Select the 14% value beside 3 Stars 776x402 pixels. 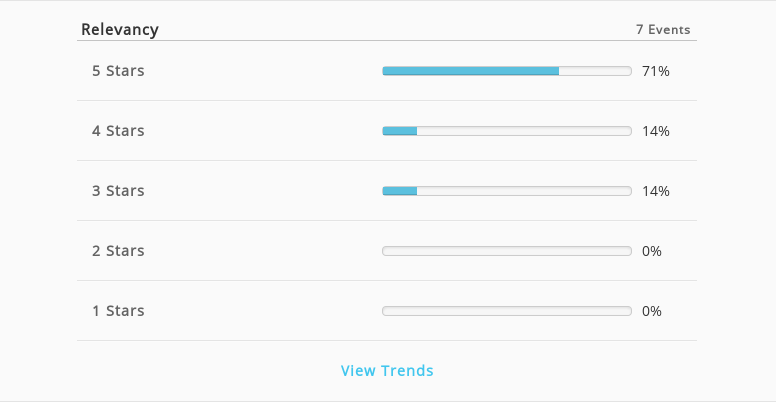click(656, 191)
